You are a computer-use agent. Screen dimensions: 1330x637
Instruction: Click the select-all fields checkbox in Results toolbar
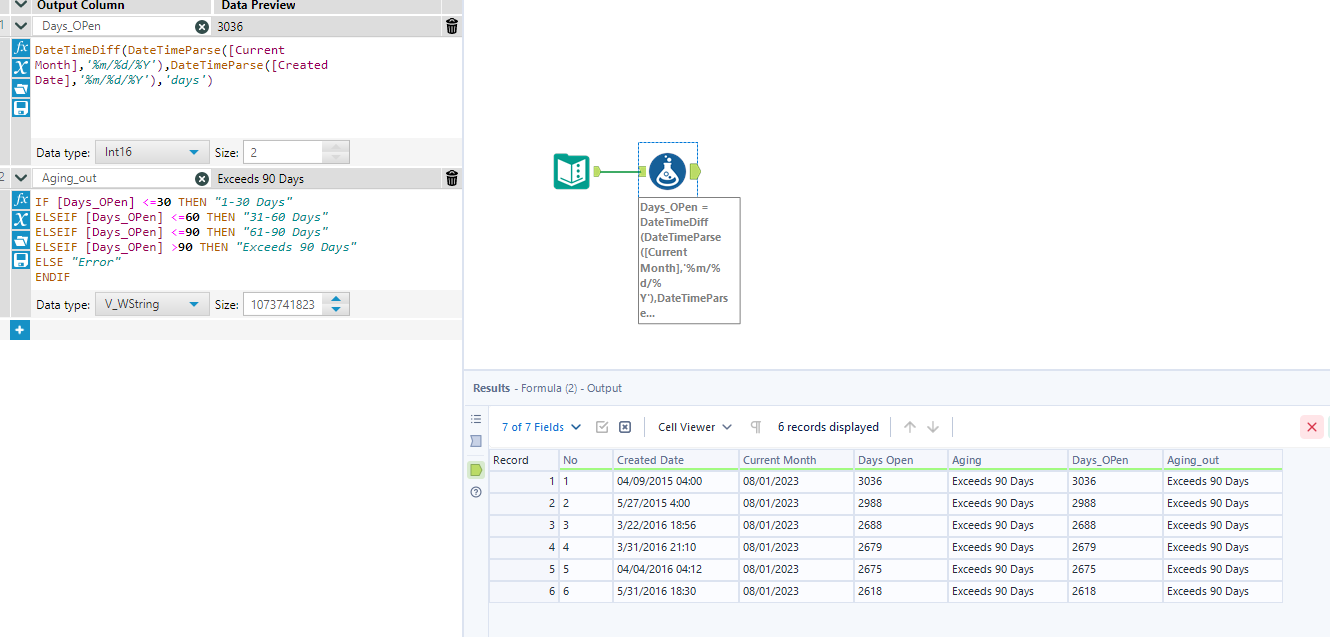pos(602,427)
